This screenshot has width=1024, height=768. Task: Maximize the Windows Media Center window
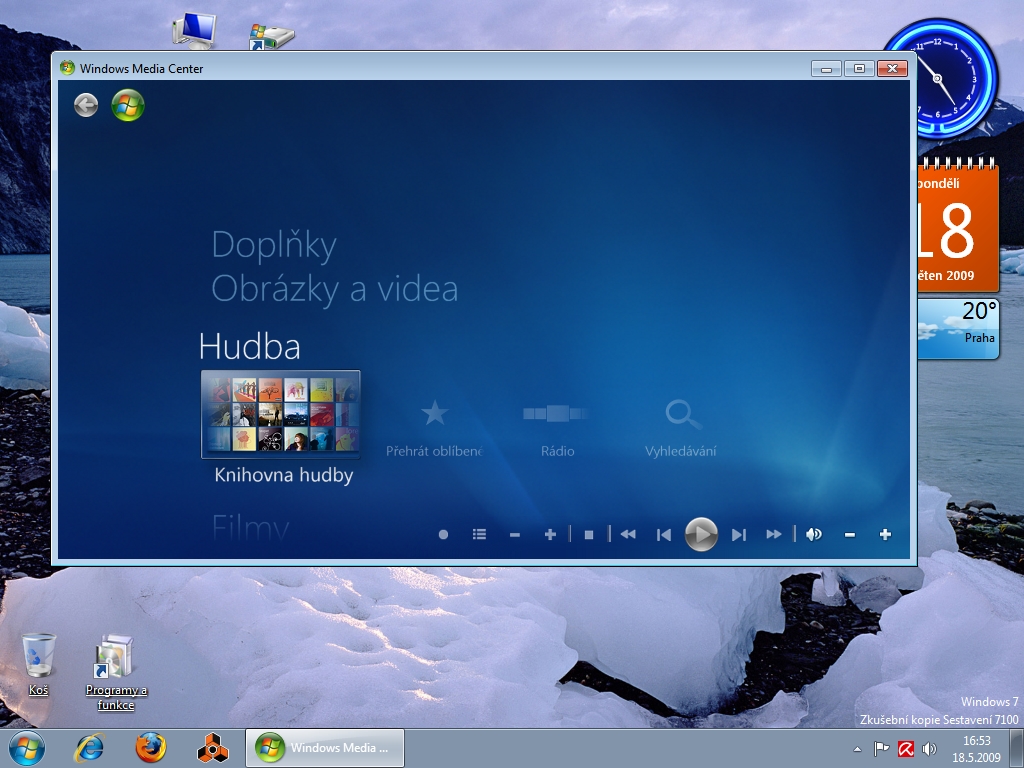[x=859, y=68]
